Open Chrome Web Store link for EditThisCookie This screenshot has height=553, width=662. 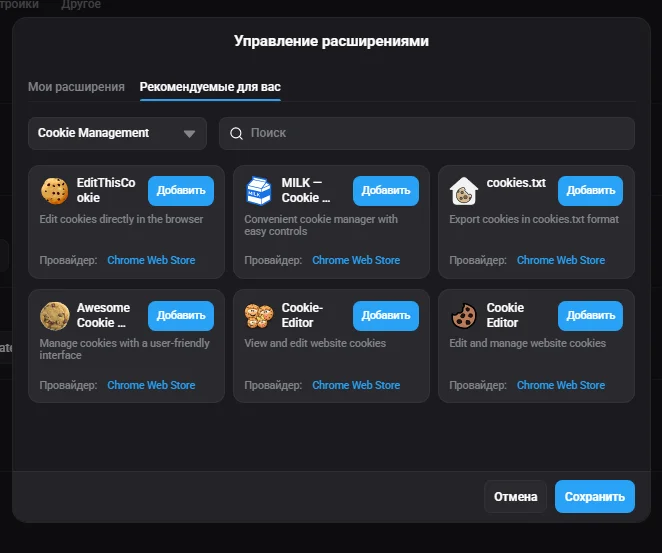[151, 260]
